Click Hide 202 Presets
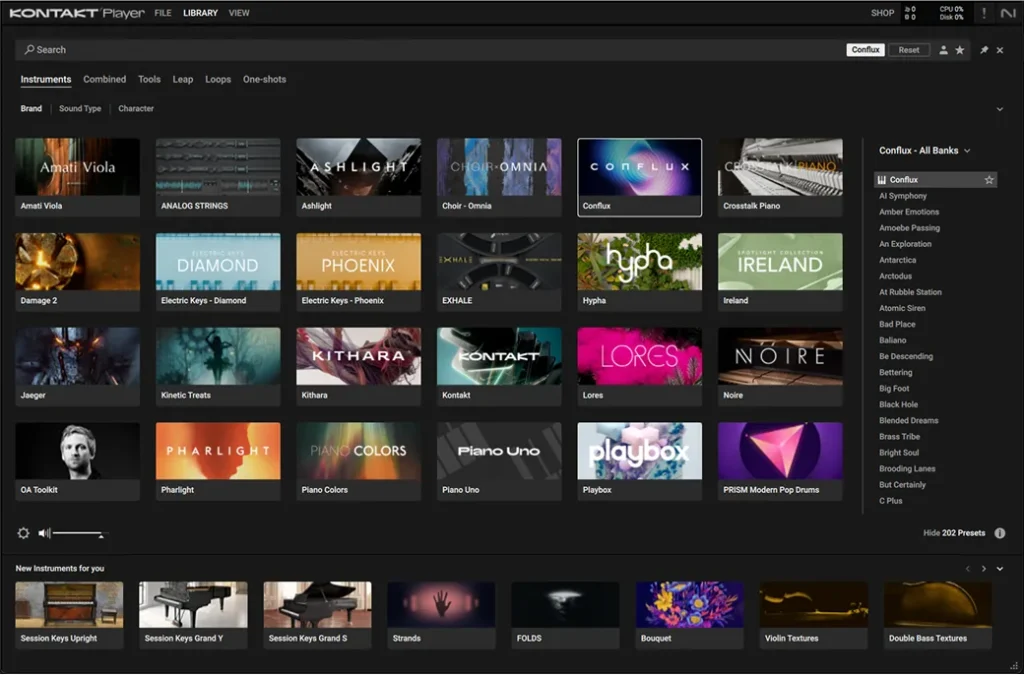Viewport: 1024px width, 675px height. (953, 533)
